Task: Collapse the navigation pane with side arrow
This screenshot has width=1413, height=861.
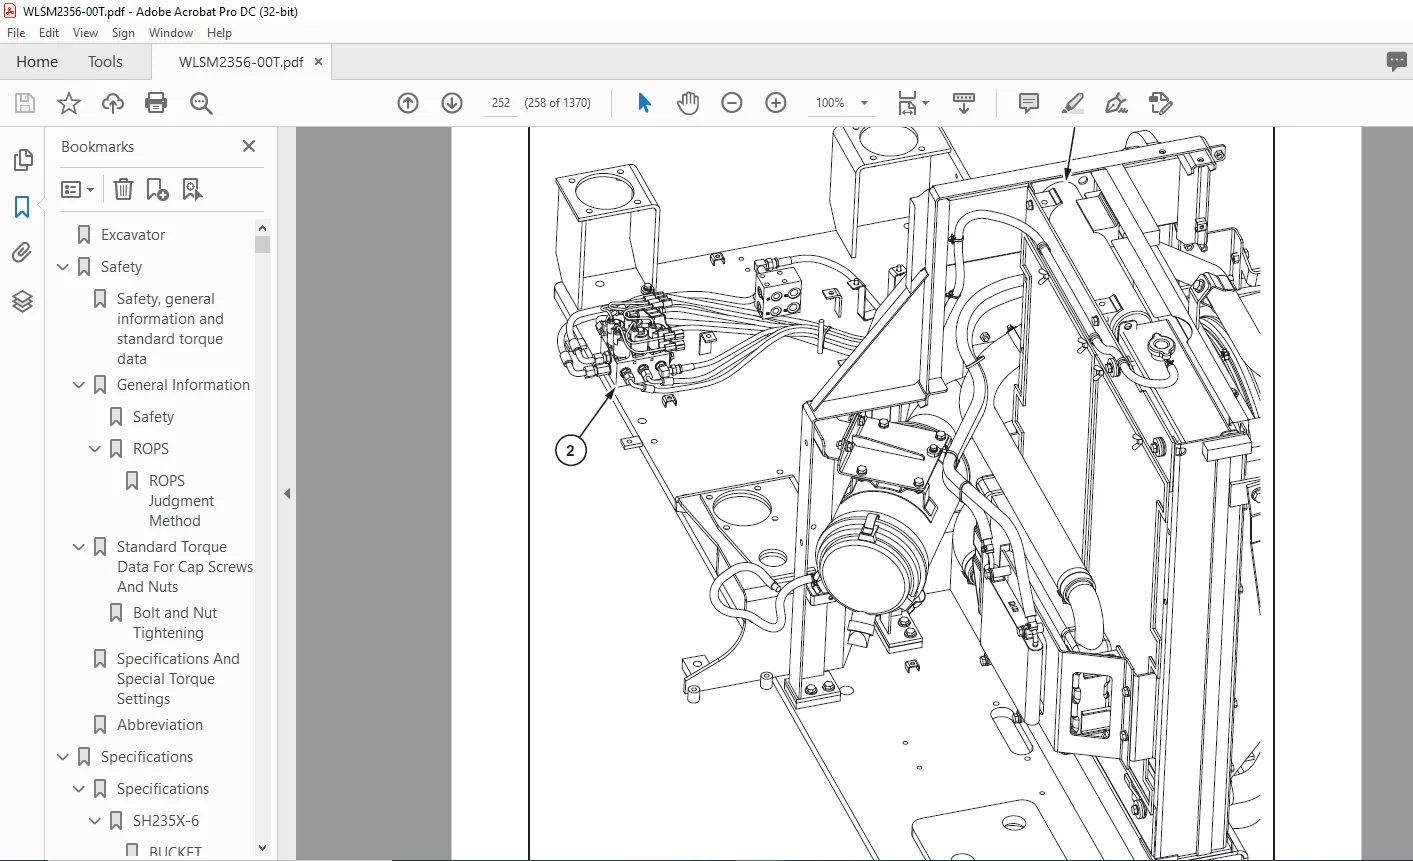Action: tap(287, 493)
